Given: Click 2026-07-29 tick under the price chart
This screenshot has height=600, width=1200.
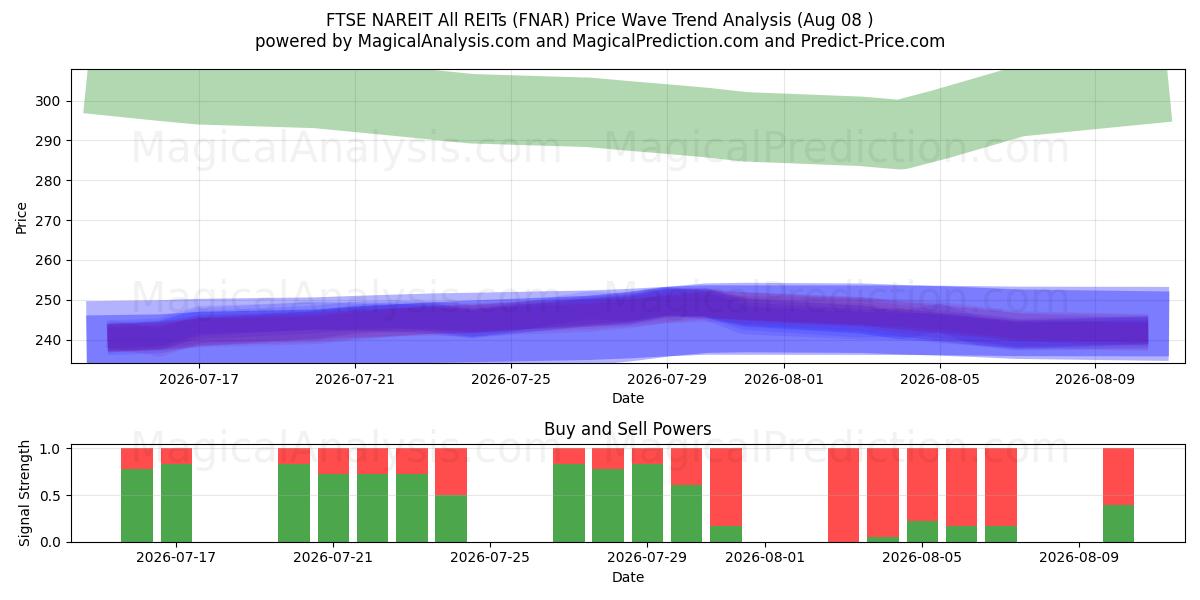Looking at the screenshot, I should [667, 379].
